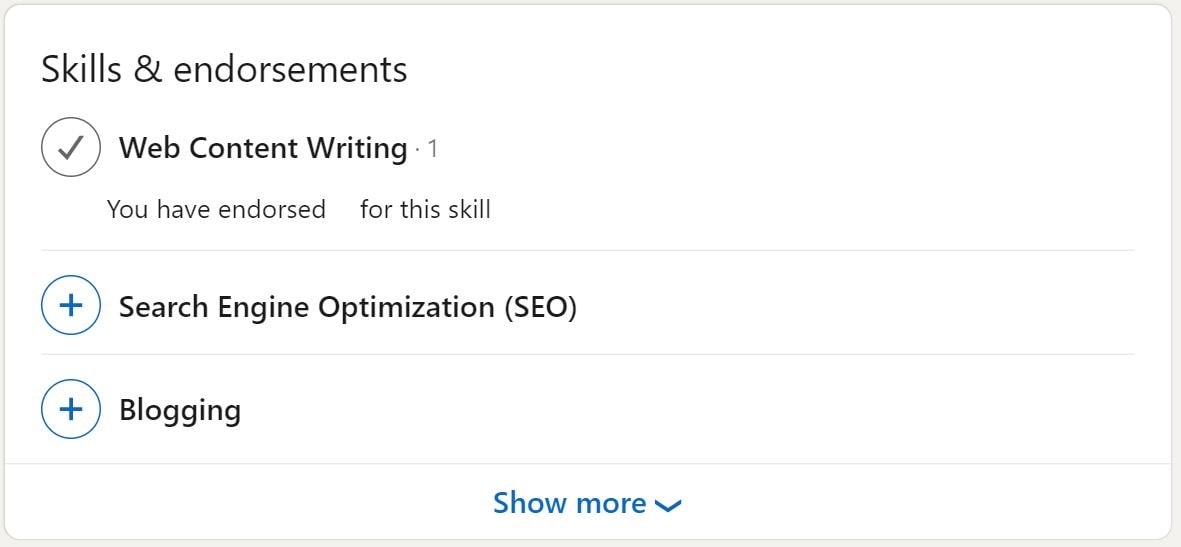Click the "for this skill" text
The image size is (1181, 547).
coord(425,209)
